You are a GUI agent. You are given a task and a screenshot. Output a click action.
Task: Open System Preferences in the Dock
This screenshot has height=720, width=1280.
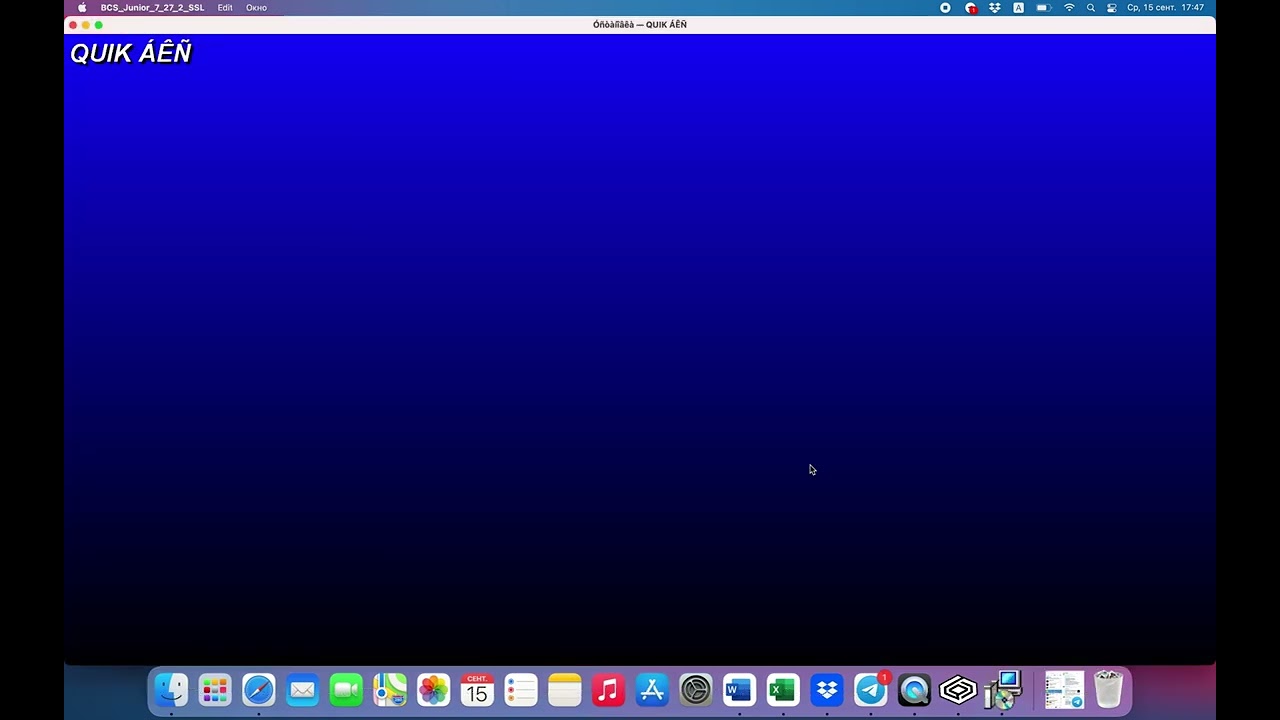[x=696, y=690]
